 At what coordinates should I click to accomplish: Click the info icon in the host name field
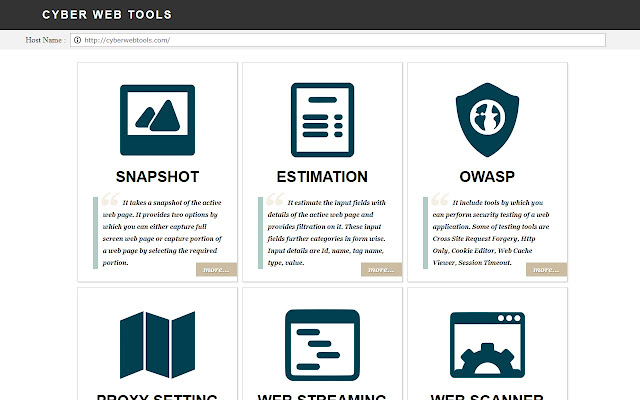pos(77,40)
